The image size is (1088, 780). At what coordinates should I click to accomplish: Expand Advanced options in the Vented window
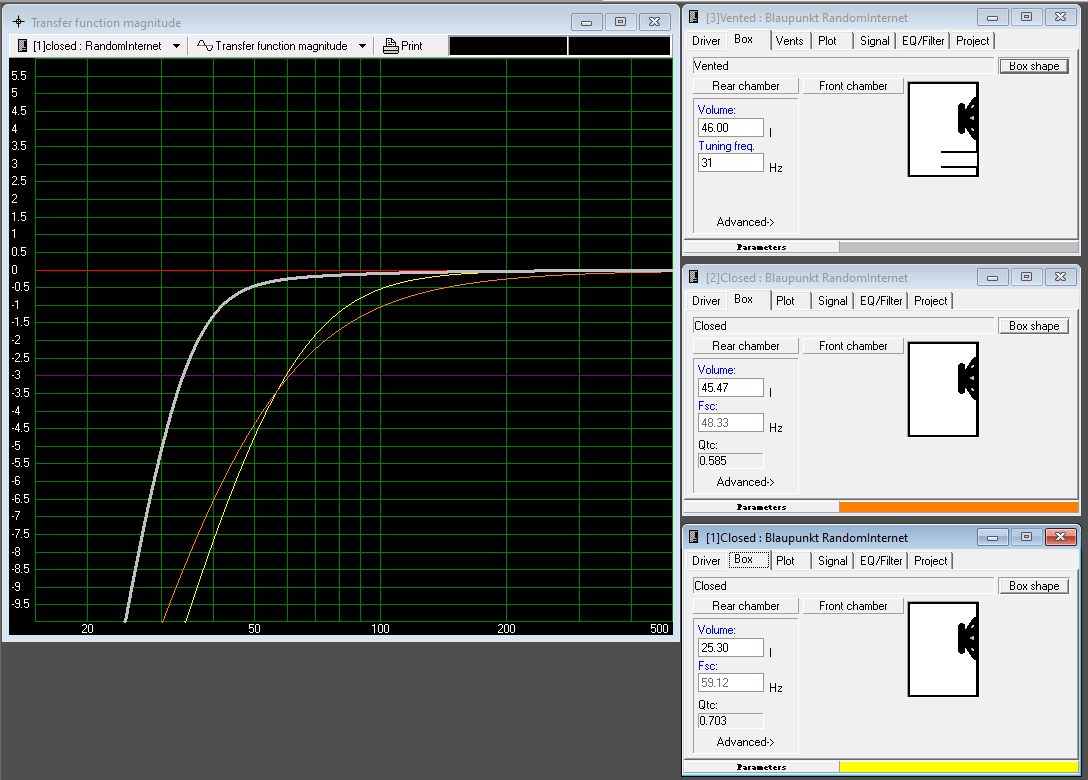pos(745,222)
